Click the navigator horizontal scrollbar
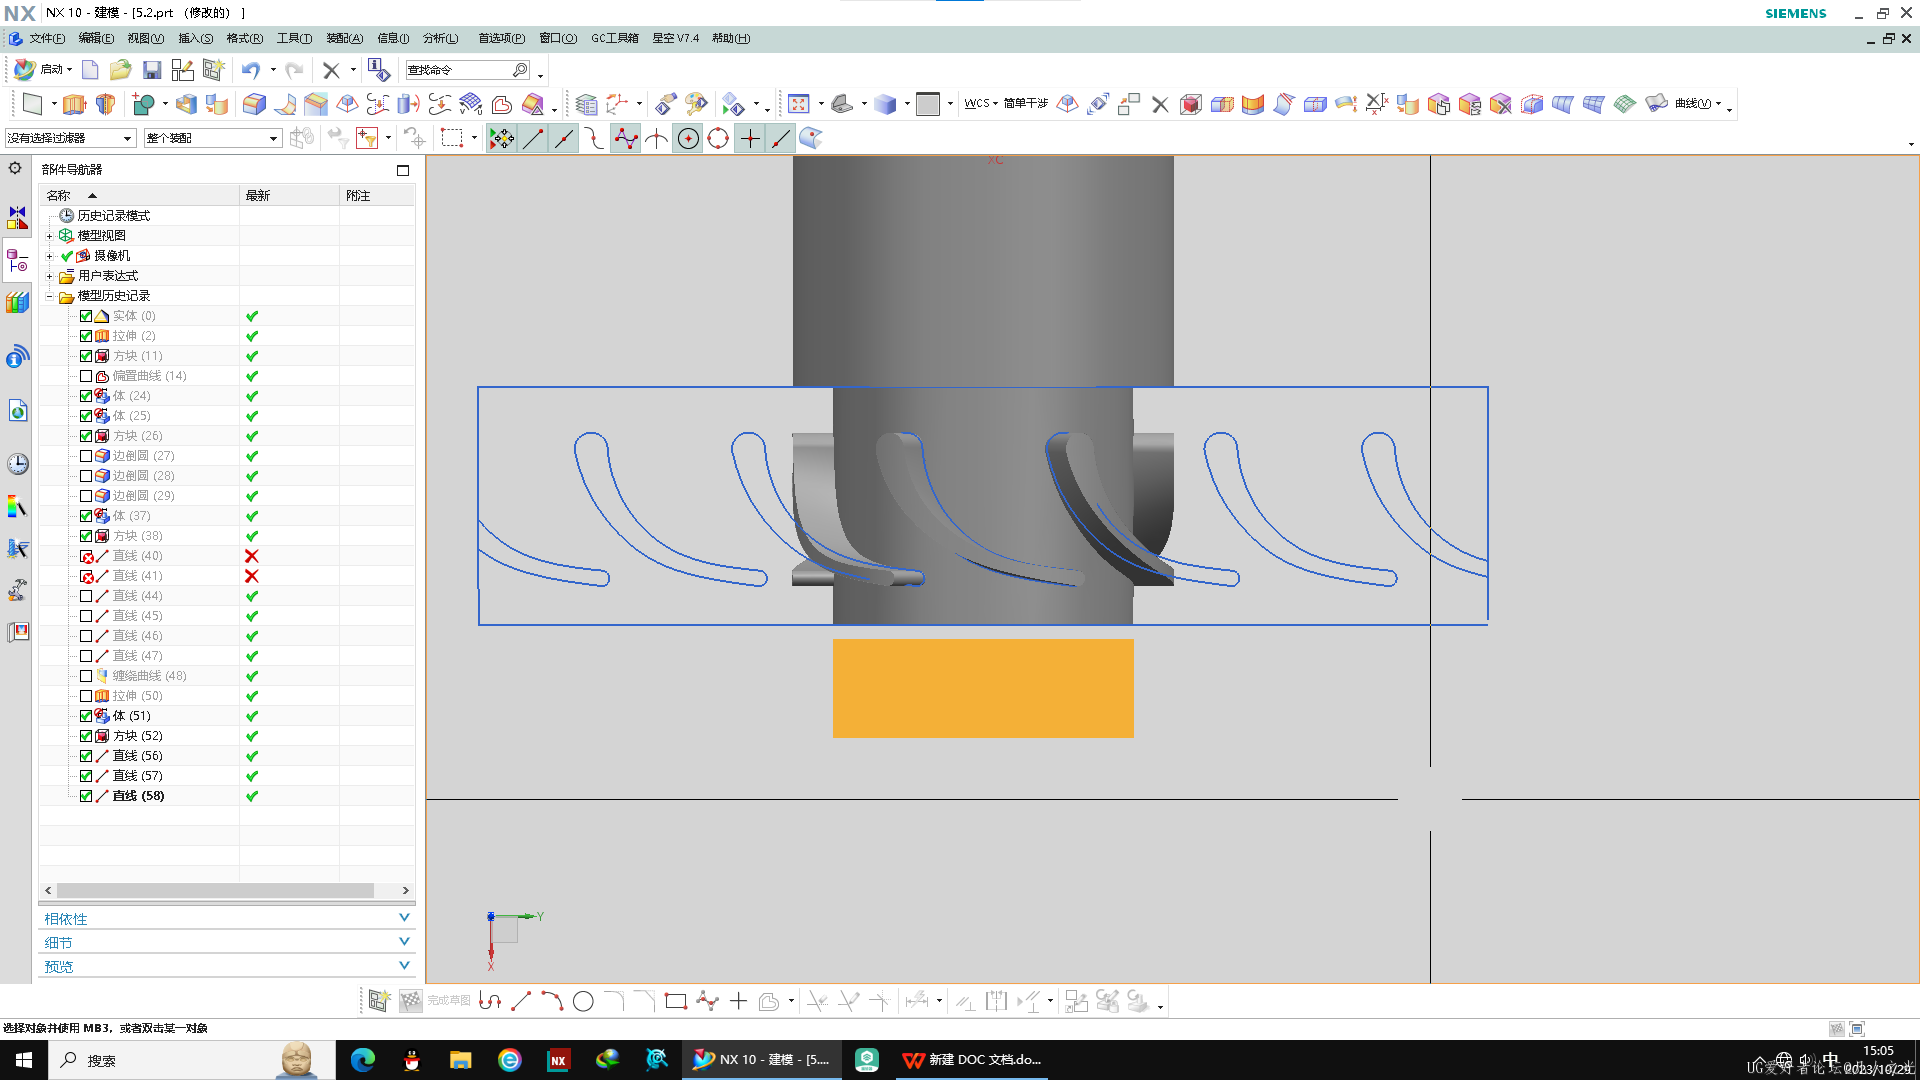The width and height of the screenshot is (1920, 1080). 215,890
